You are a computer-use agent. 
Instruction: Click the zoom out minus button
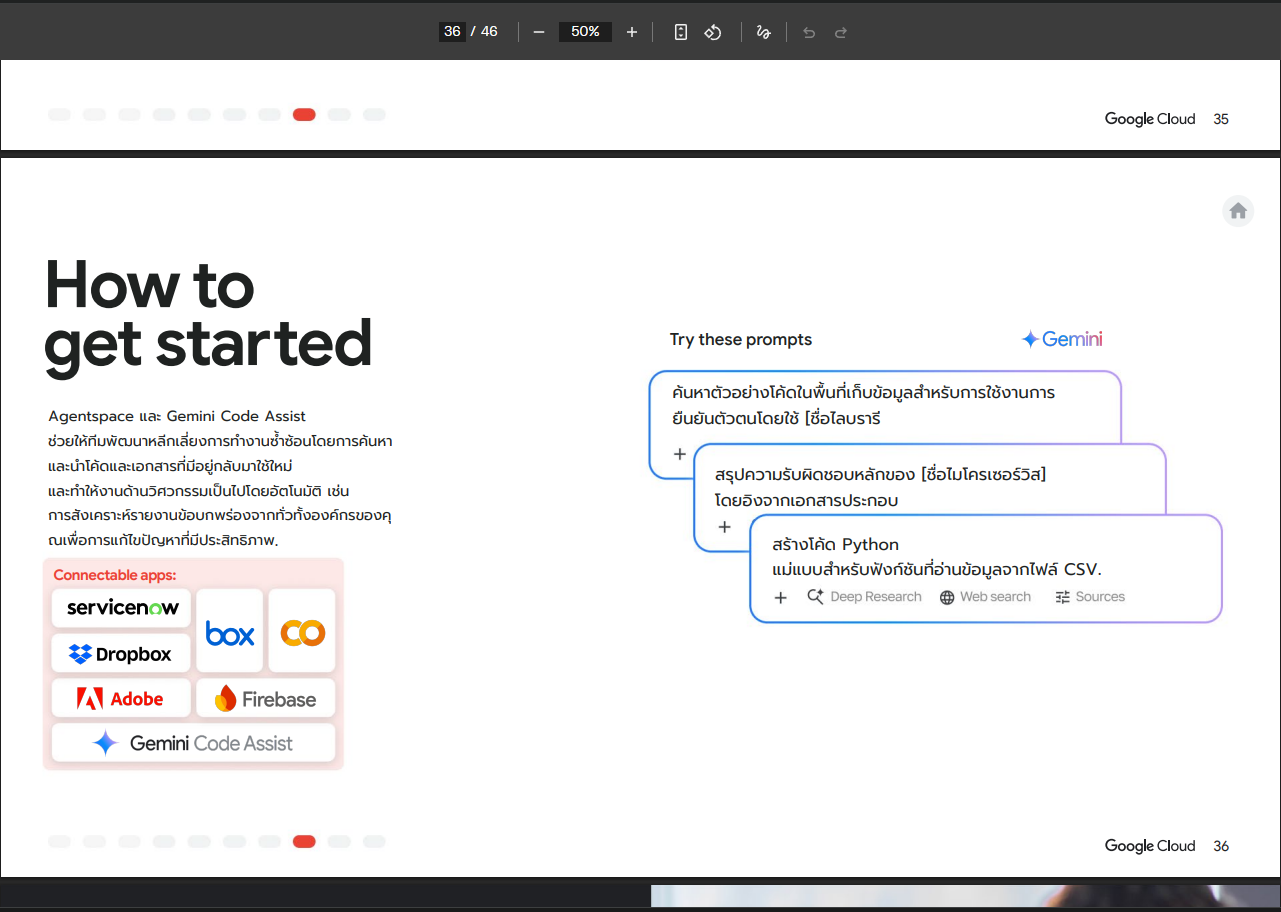click(539, 32)
